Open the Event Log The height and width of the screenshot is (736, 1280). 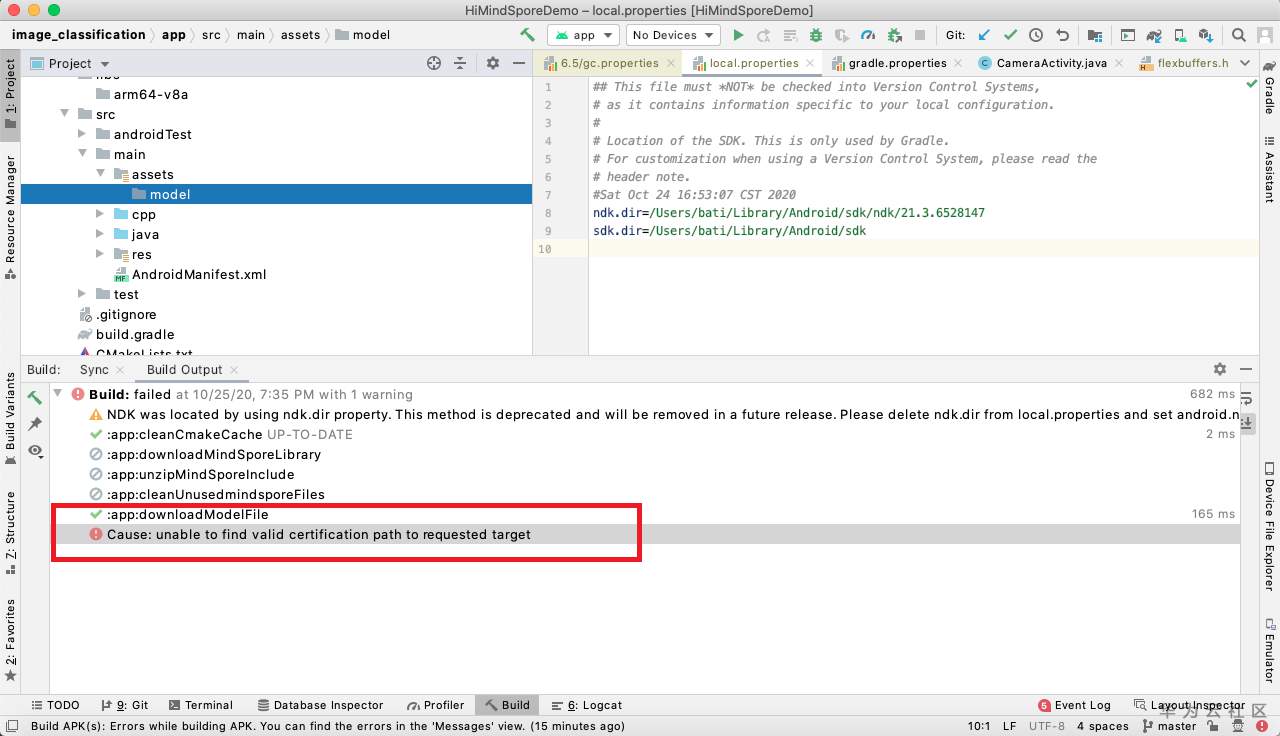[x=1074, y=705]
